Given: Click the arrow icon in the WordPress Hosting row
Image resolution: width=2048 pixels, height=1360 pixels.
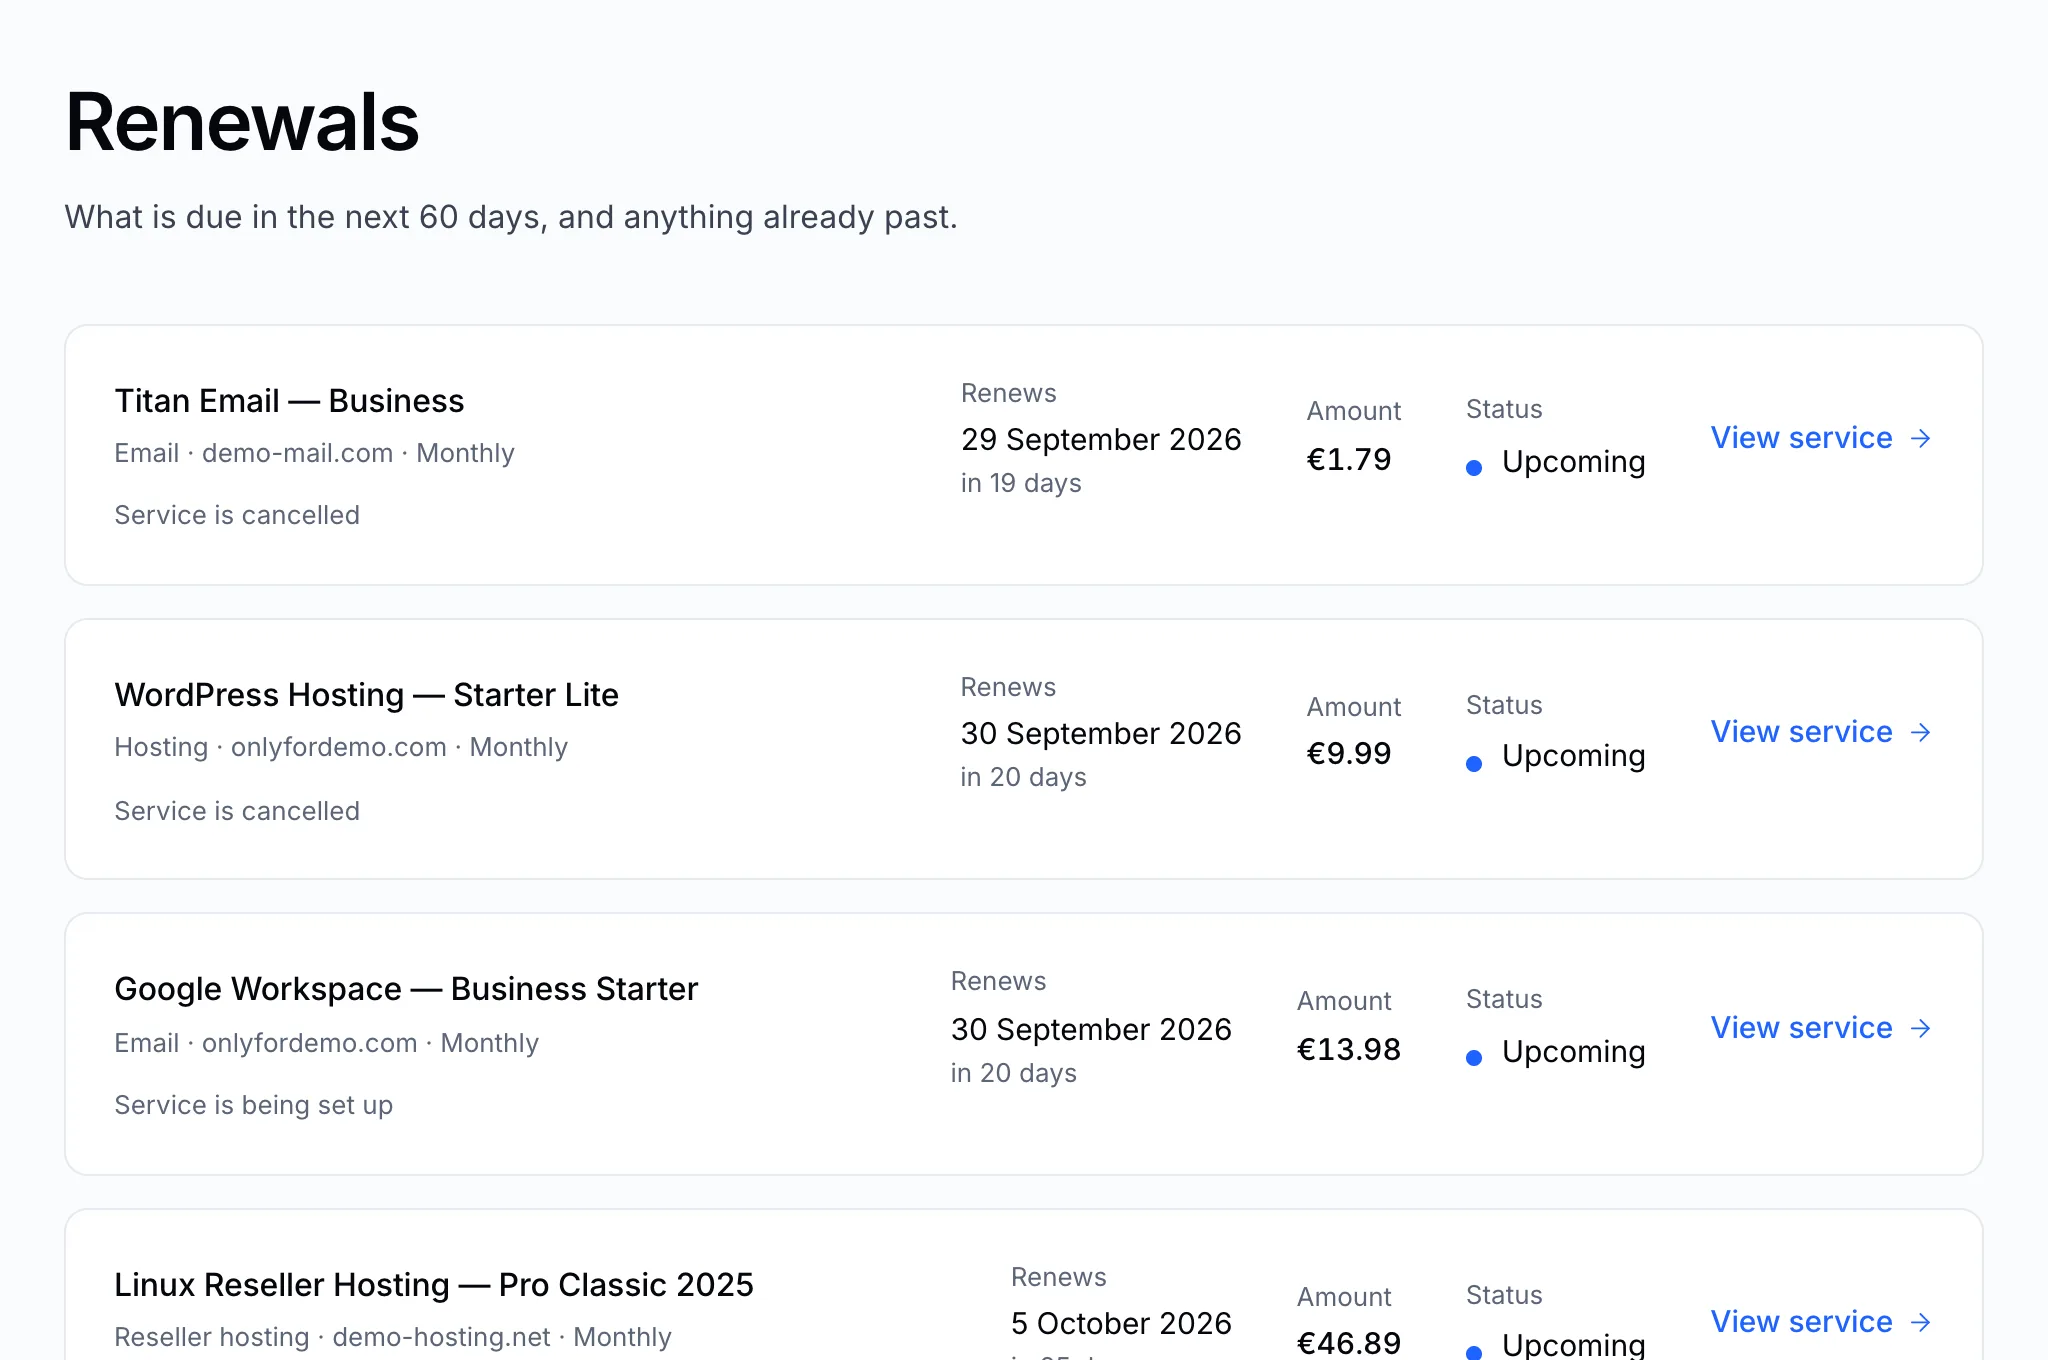Looking at the screenshot, I should click(x=1920, y=732).
